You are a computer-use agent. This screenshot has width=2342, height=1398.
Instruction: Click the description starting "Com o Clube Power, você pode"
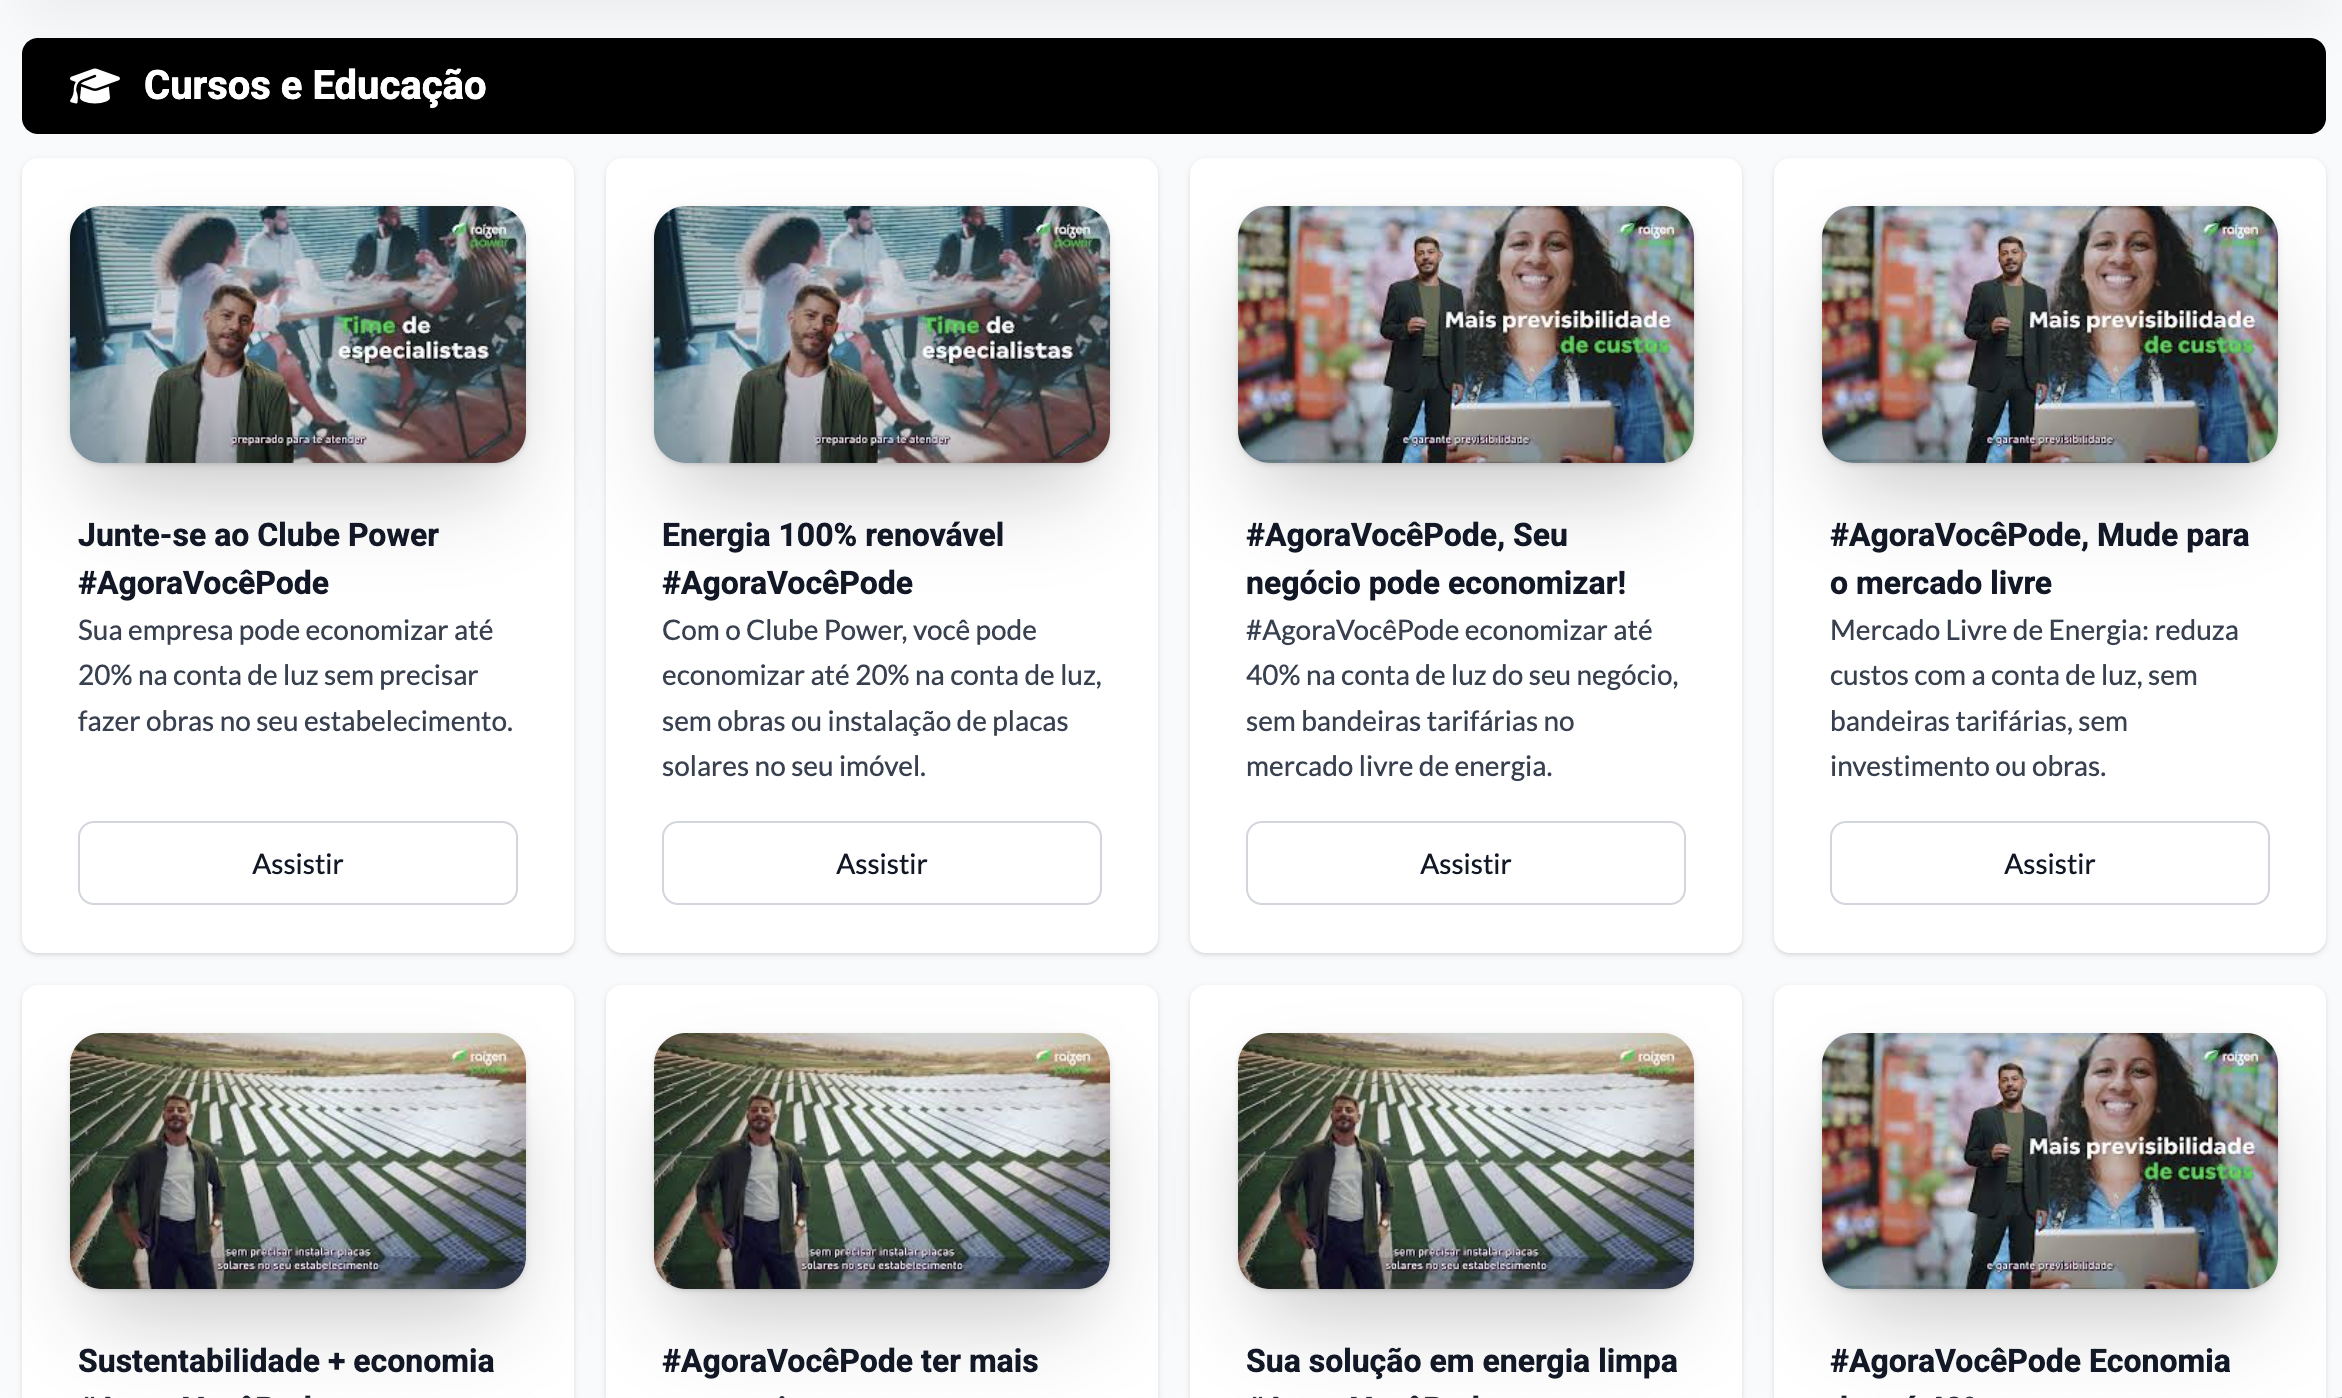point(882,698)
